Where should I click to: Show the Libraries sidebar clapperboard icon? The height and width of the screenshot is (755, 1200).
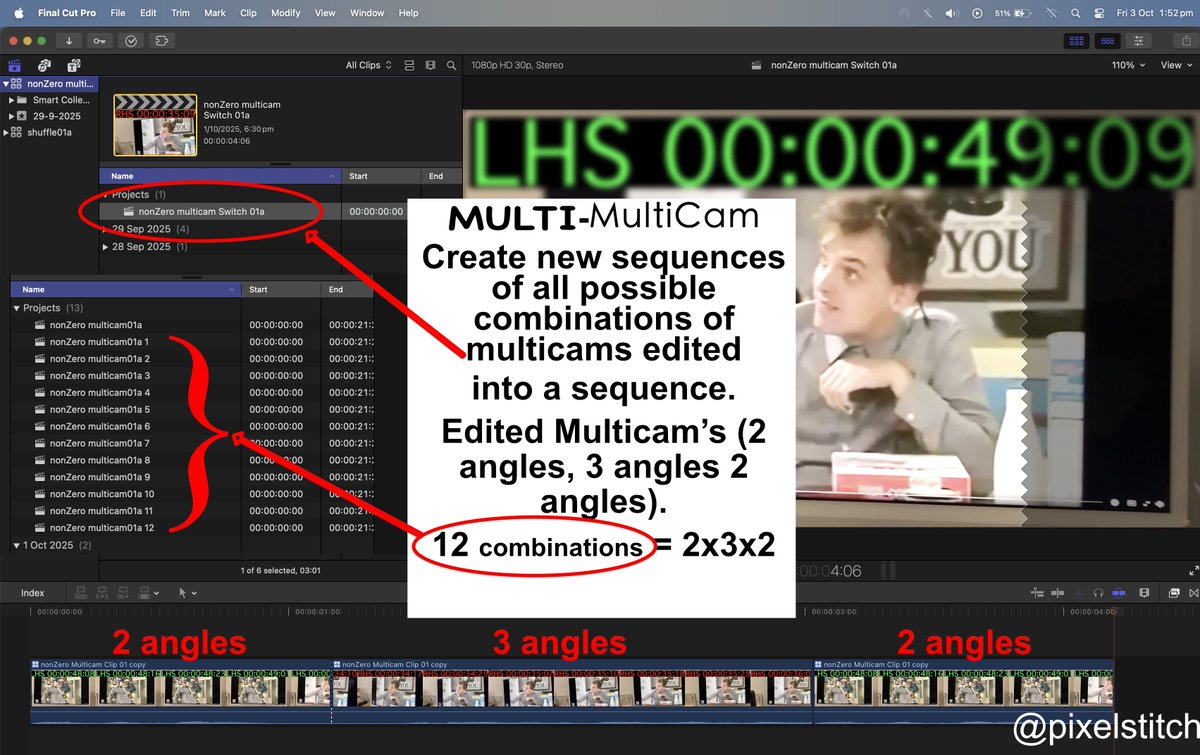click(16, 65)
